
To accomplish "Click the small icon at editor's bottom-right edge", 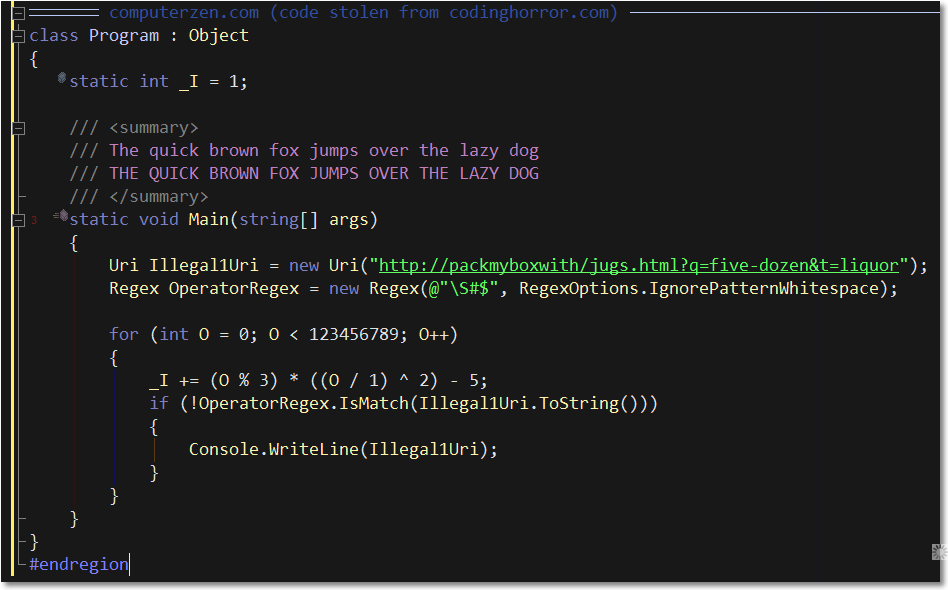I will click(938, 551).
